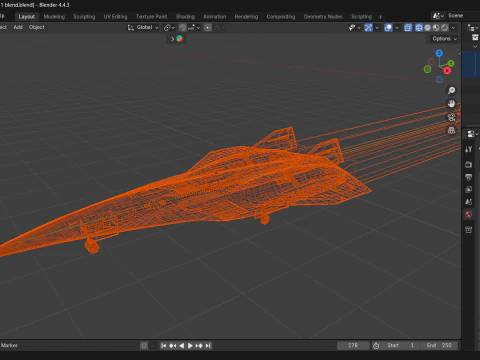Click the blue Z axis on navigation gizmo

pos(439,53)
